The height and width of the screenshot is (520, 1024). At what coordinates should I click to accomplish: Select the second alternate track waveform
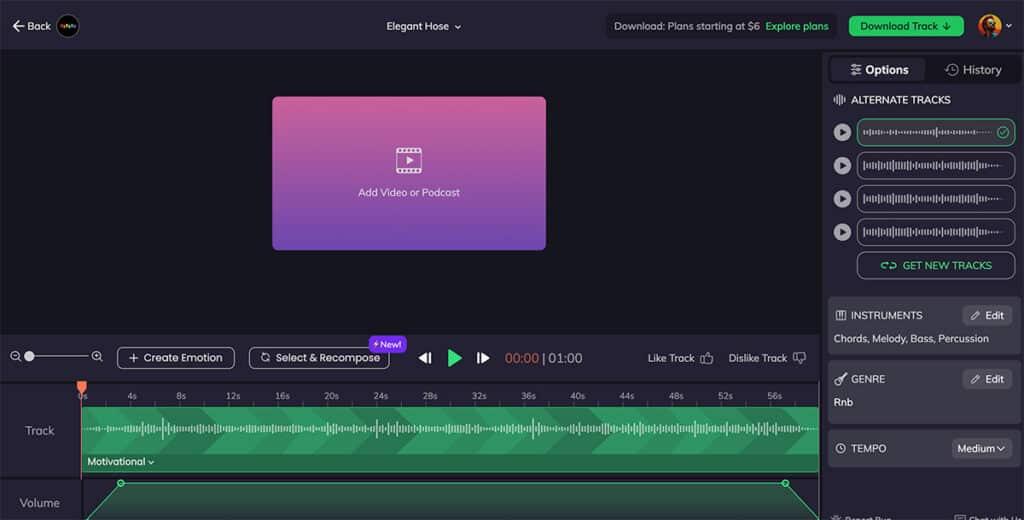coord(936,165)
